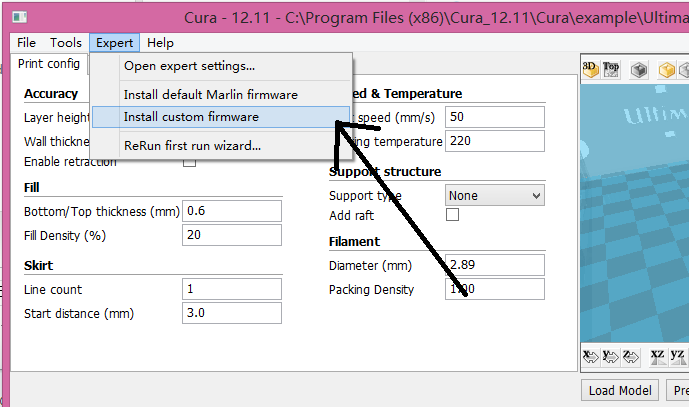
Task: Mirror model along X axis
Action: click(x=590, y=355)
